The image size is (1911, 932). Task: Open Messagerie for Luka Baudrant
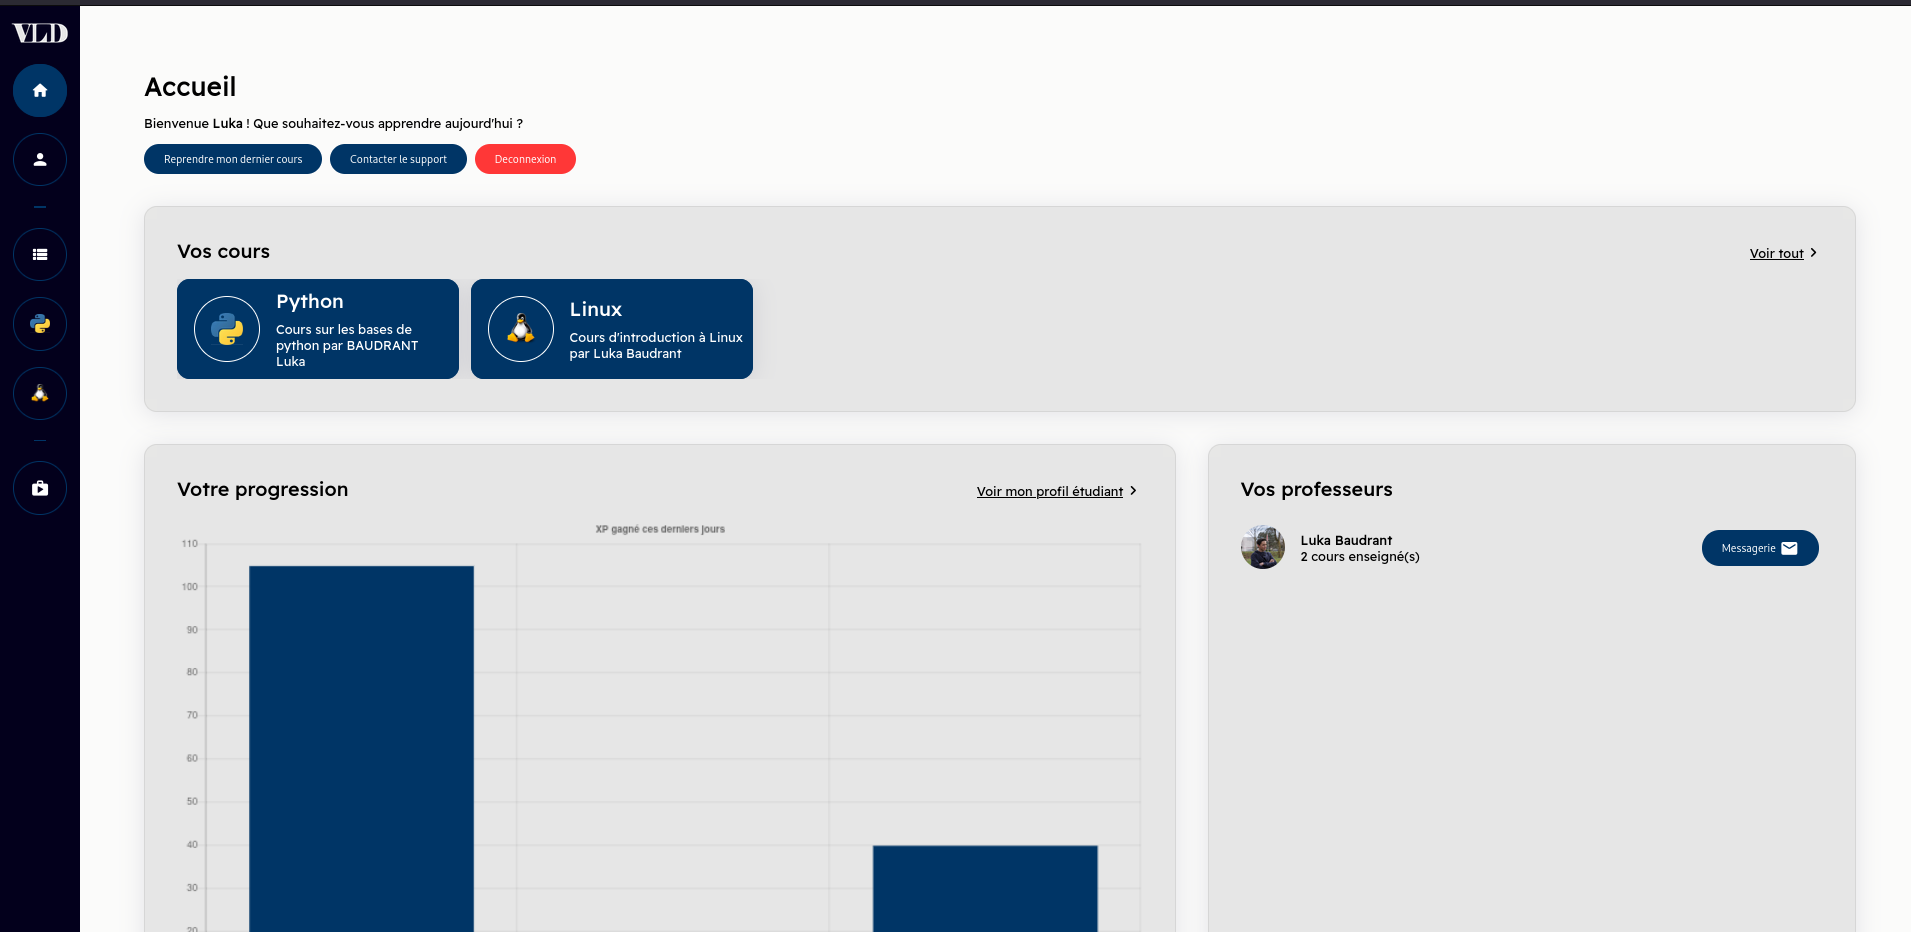1760,548
